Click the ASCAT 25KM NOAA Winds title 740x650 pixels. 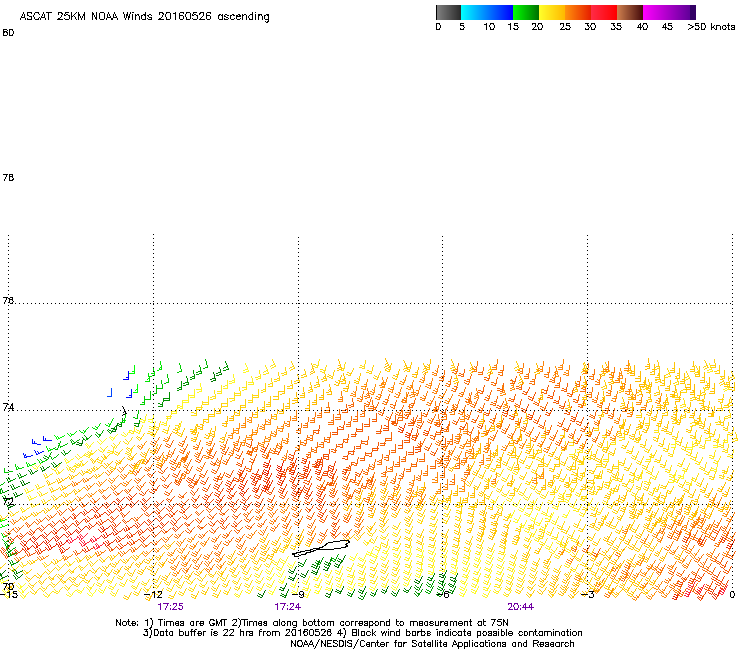(144, 17)
